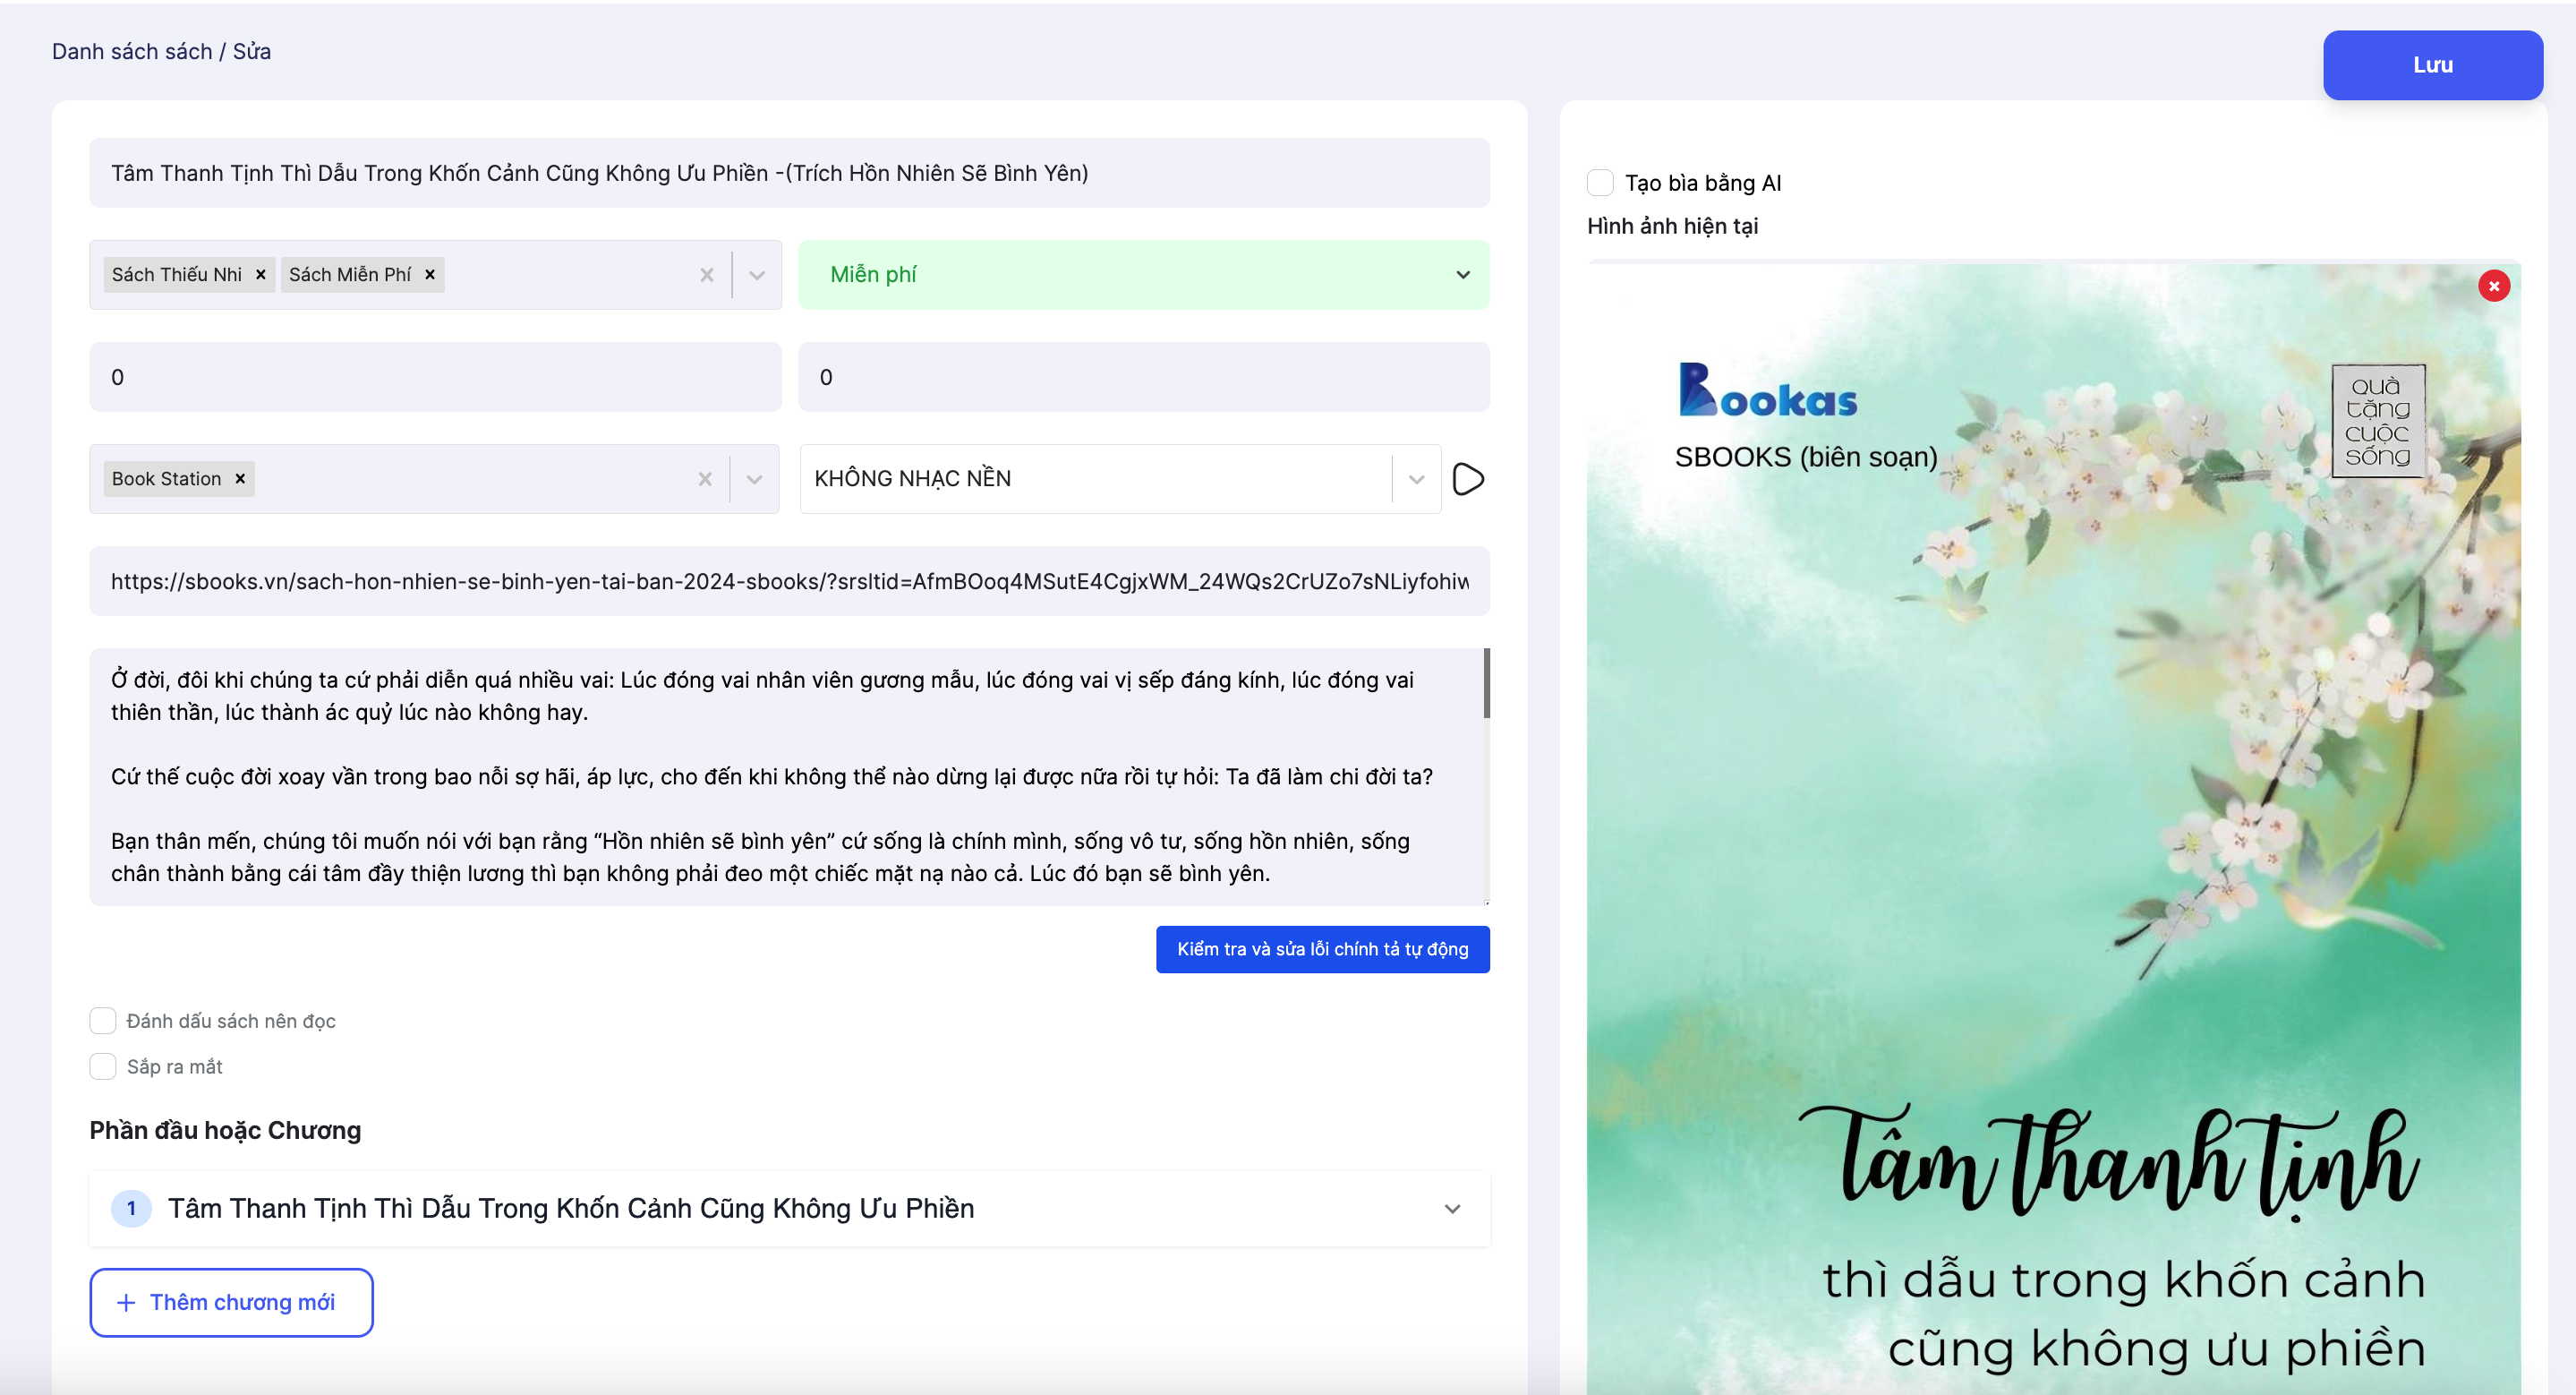
Task: Tick the Sắp ra mắt checkbox
Action: click(x=103, y=1066)
